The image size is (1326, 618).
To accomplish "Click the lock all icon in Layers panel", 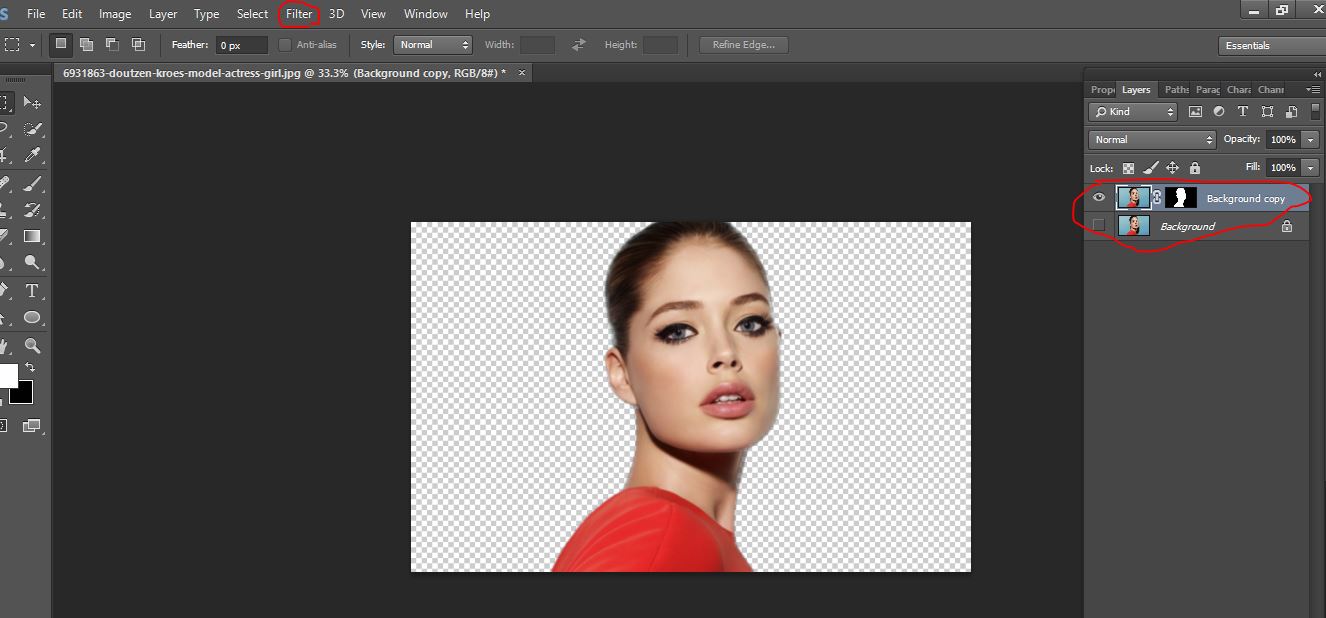I will tap(1195, 168).
